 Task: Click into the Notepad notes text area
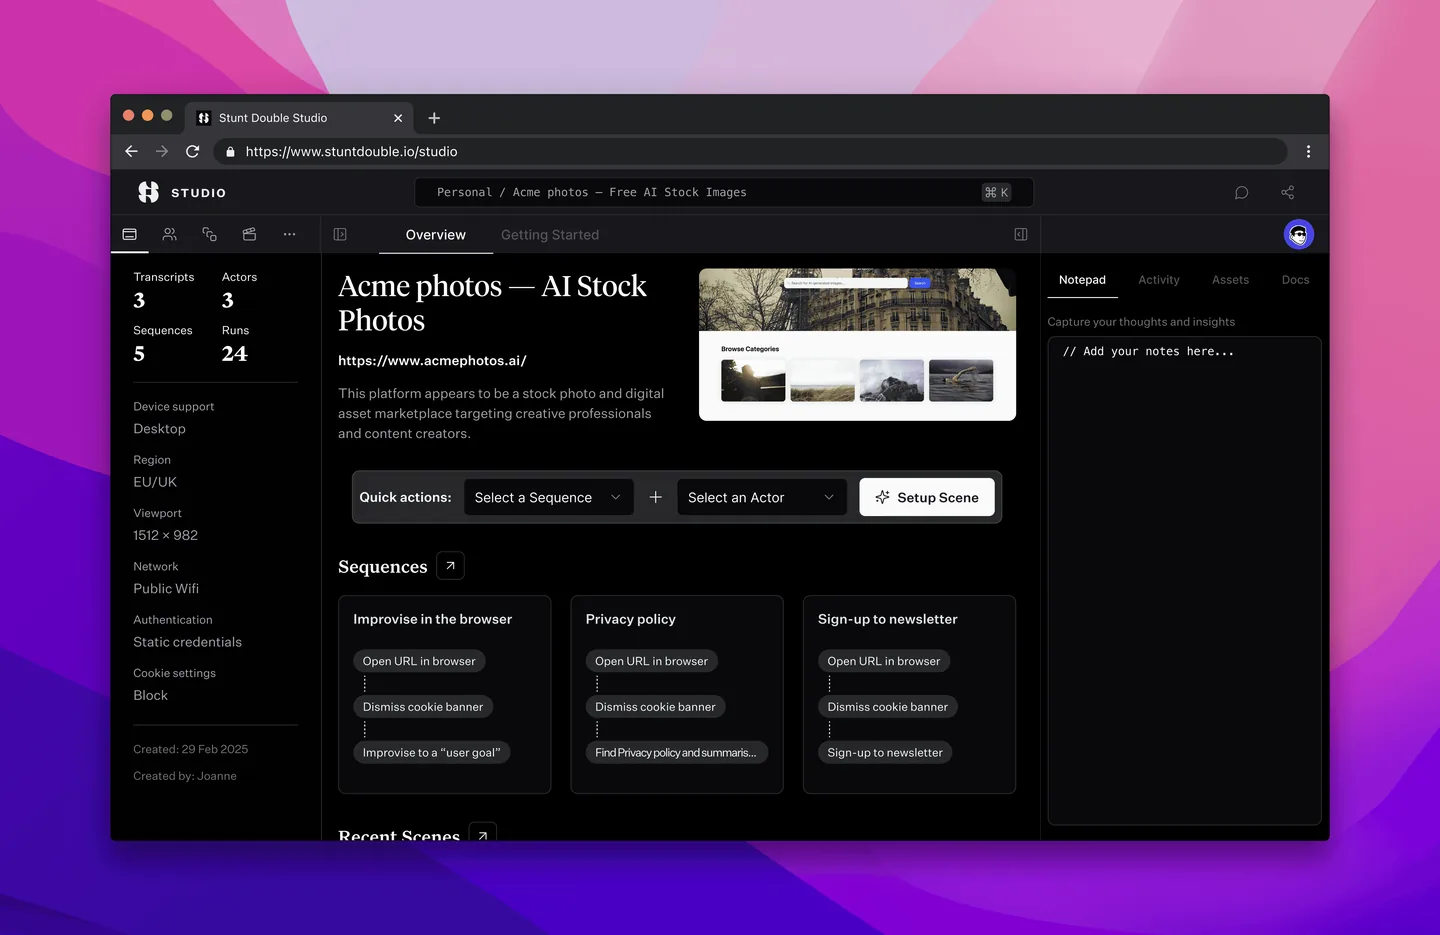[x=1184, y=580]
